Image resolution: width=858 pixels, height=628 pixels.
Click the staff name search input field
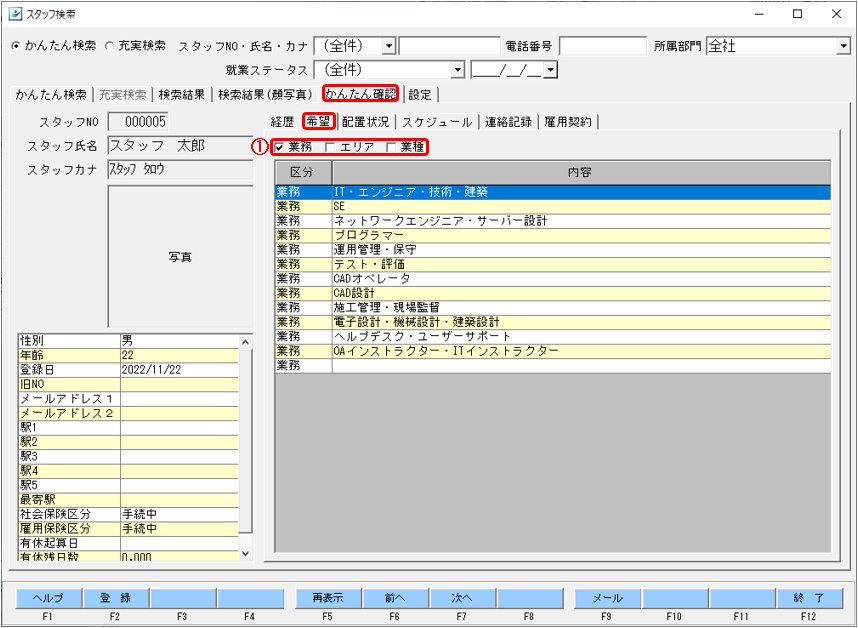click(x=450, y=46)
